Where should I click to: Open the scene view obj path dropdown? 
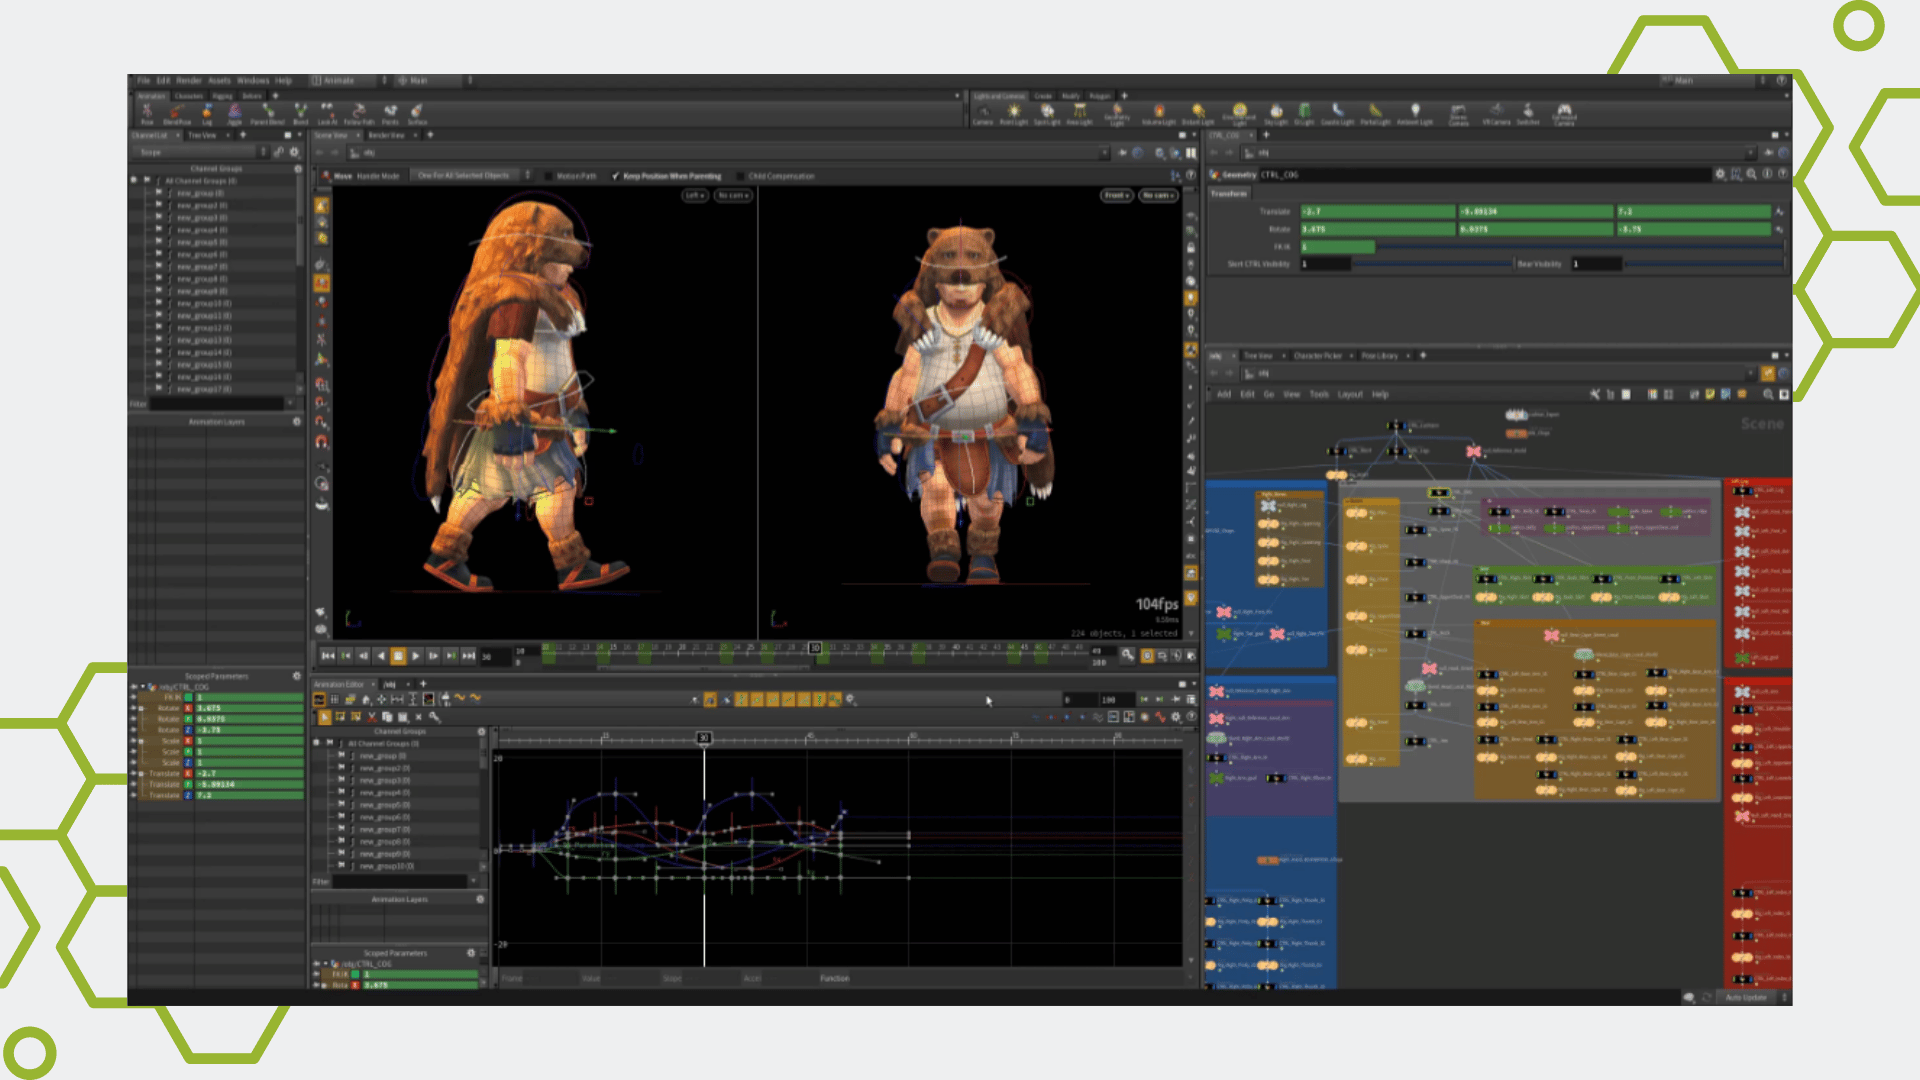click(1104, 153)
